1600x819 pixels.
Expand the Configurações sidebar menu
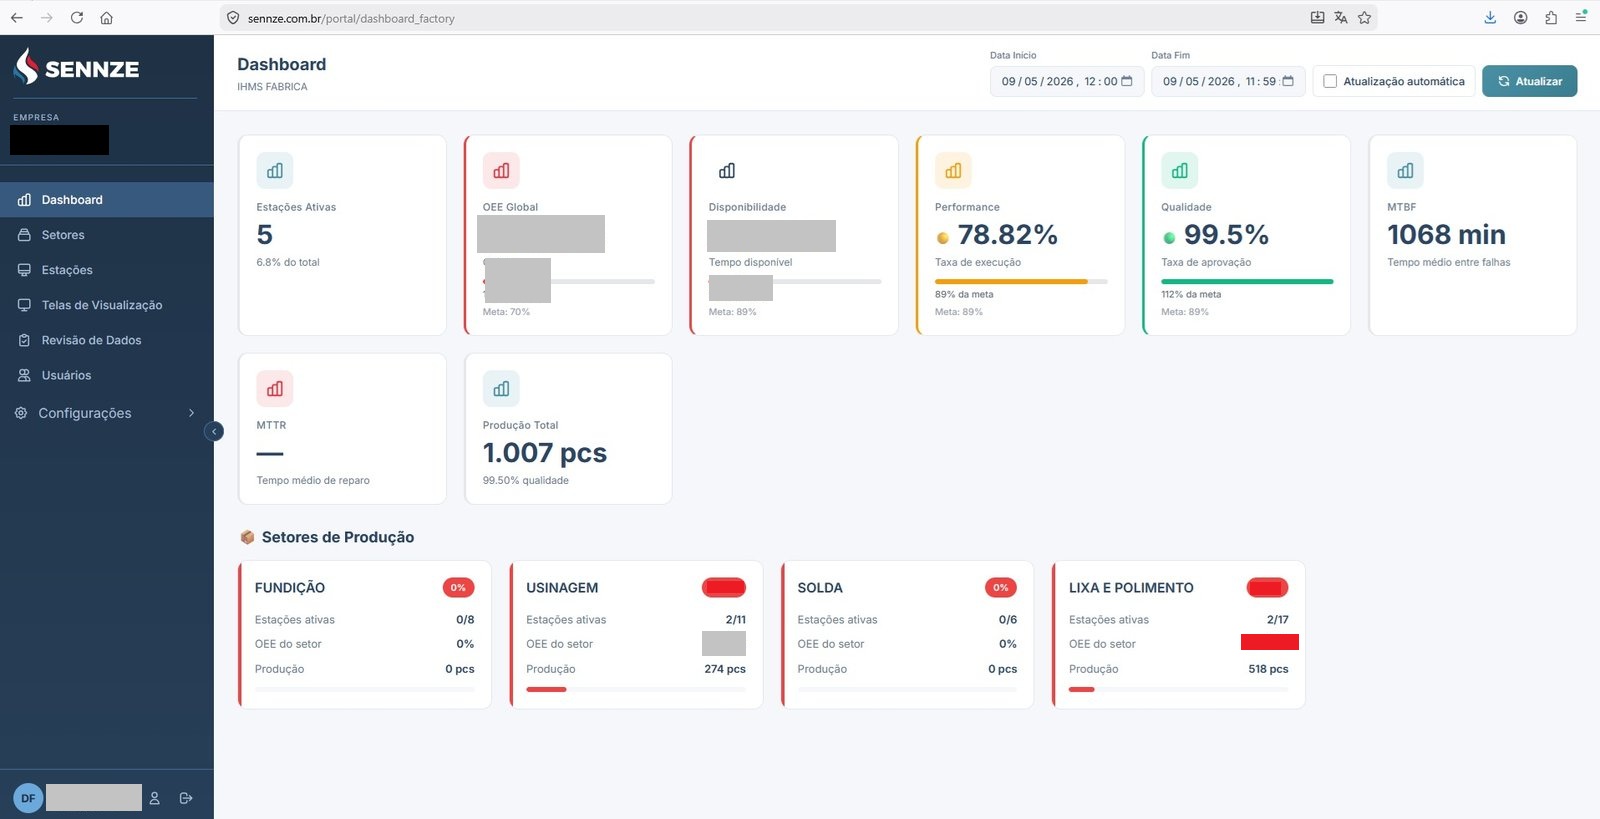click(107, 413)
